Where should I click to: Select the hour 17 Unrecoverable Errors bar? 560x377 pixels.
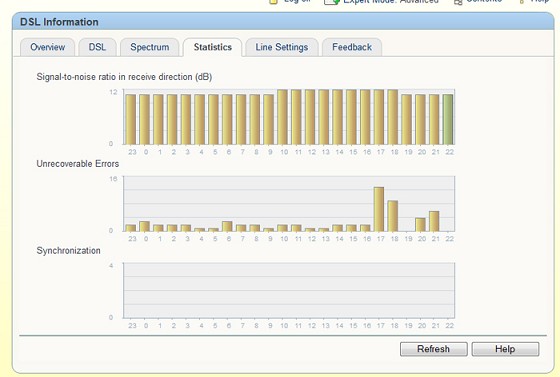379,209
